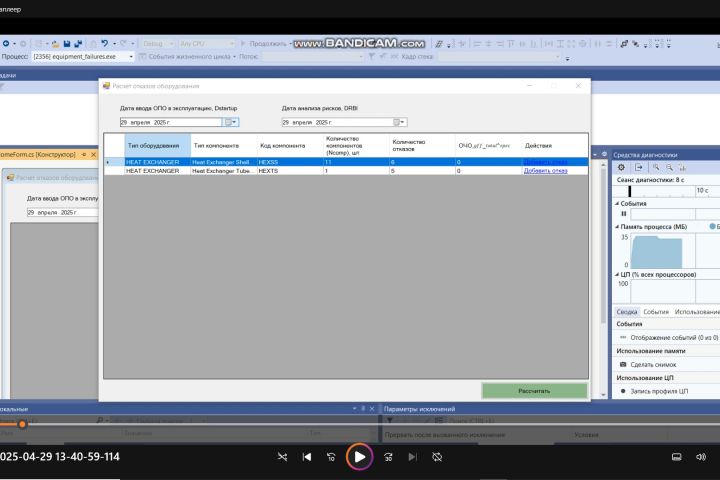720x480 pixels.
Task: Skip to the previous video track
Action: point(307,457)
